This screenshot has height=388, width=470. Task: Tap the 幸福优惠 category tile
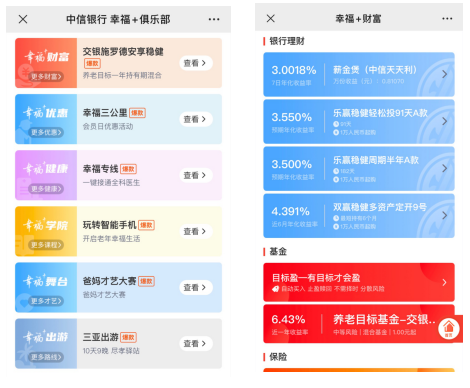46,119
